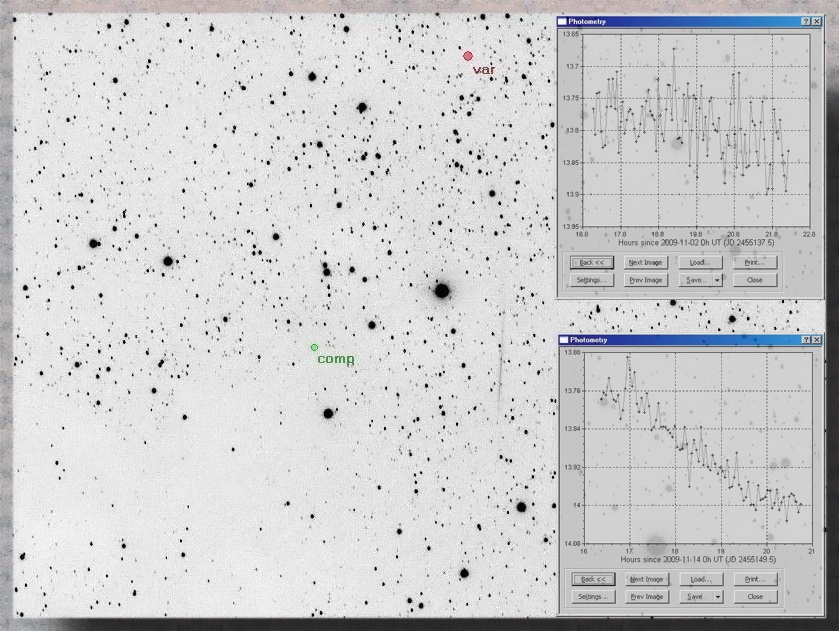
Task: Click the lower Photometry window title icon
Action: (563, 340)
